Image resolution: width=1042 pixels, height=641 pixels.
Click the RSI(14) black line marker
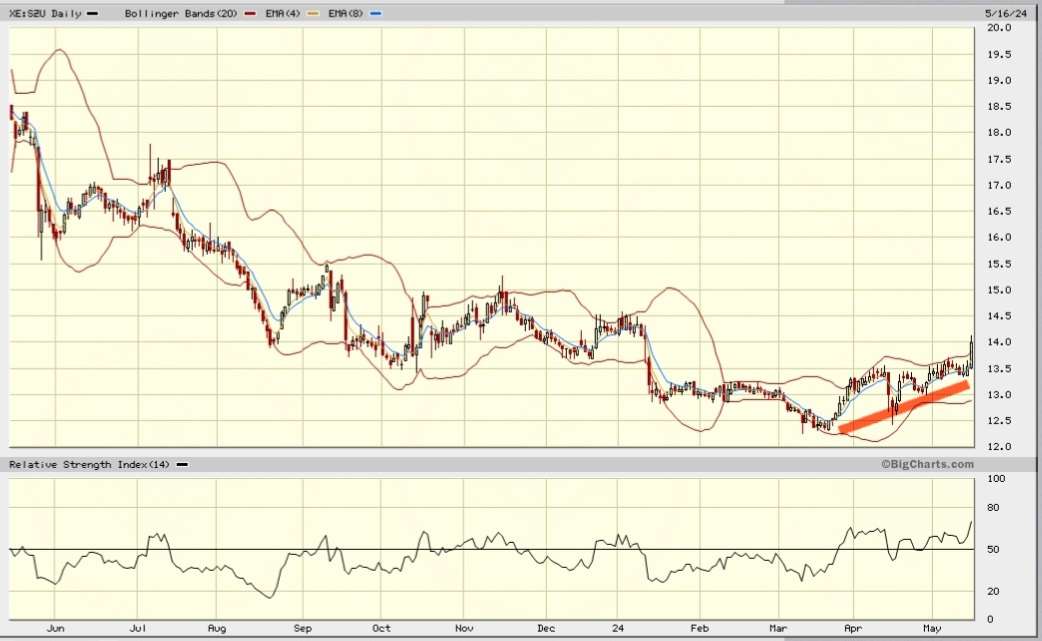[x=181, y=464]
